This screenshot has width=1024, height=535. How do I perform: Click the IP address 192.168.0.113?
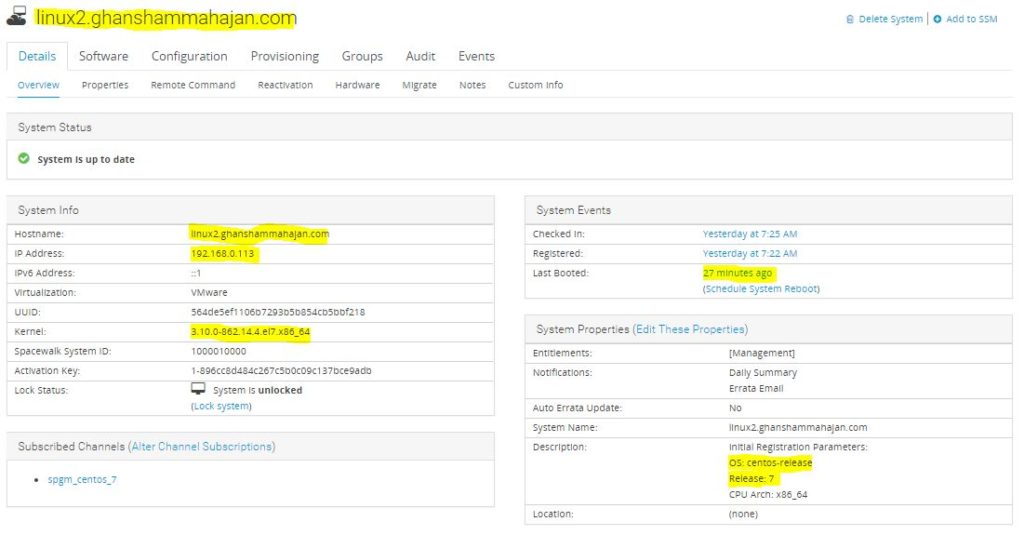pos(223,253)
